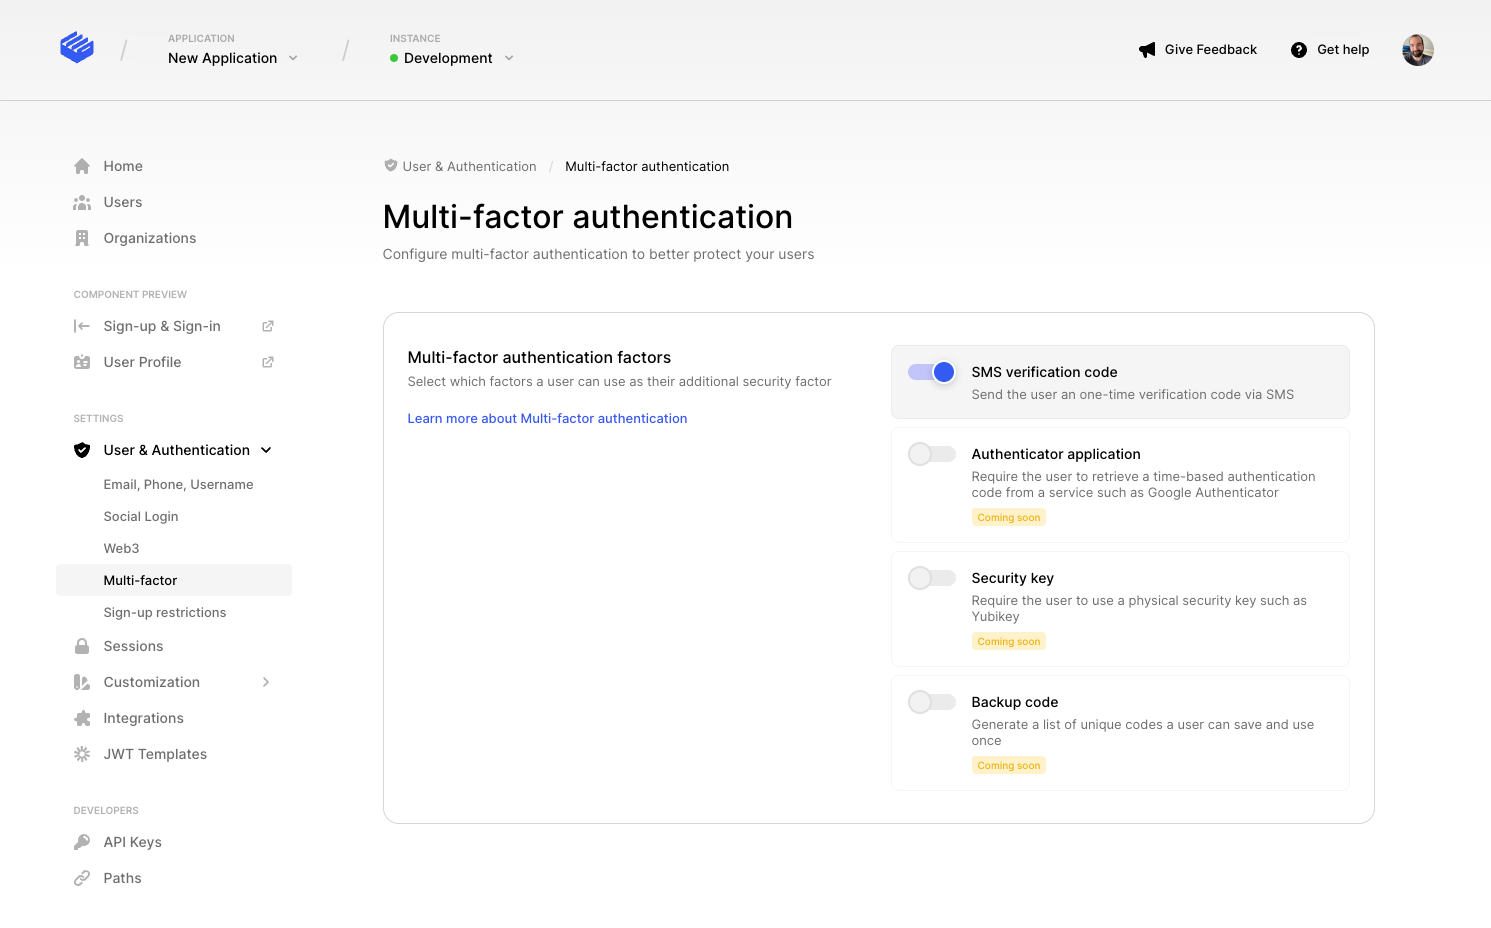Open the Sign-up restrictions settings

click(165, 611)
